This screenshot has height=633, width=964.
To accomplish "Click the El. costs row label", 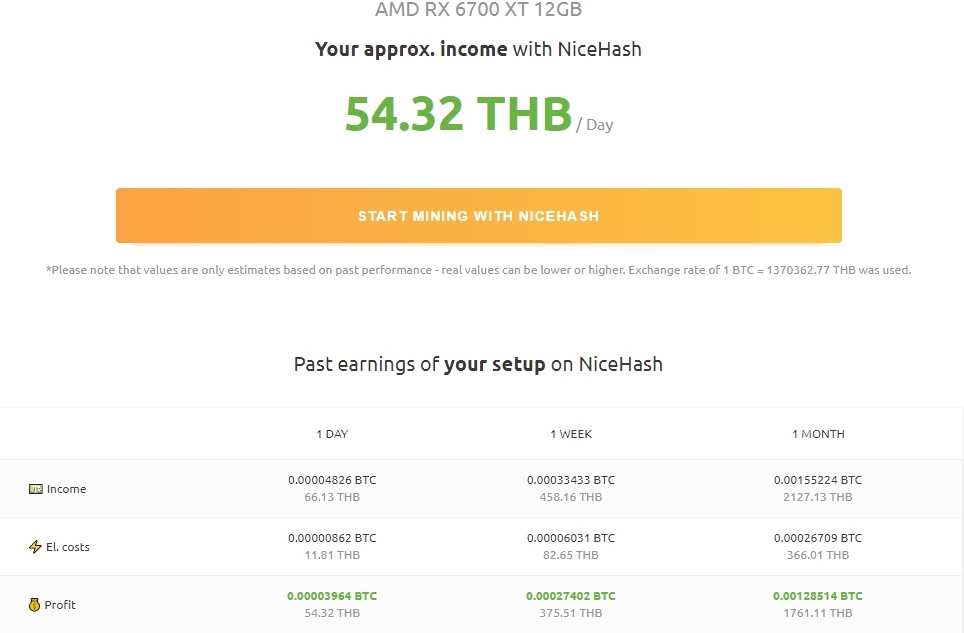I will click(x=68, y=547).
